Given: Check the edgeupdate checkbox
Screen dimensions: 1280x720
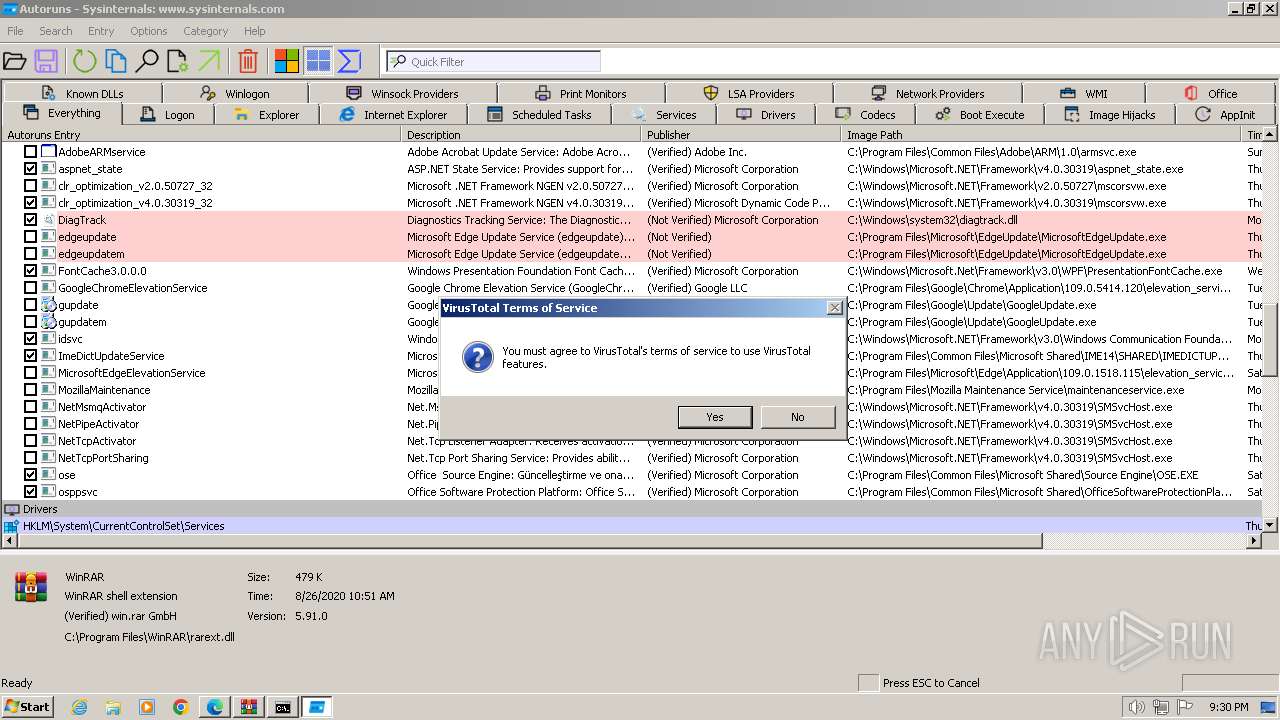Looking at the screenshot, I should point(30,237).
